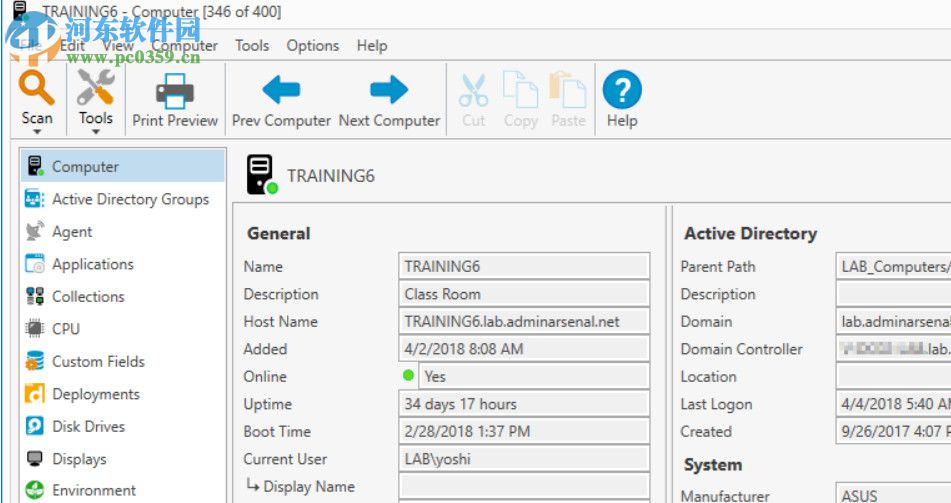Select Active Directory Groups in sidebar

(123, 199)
